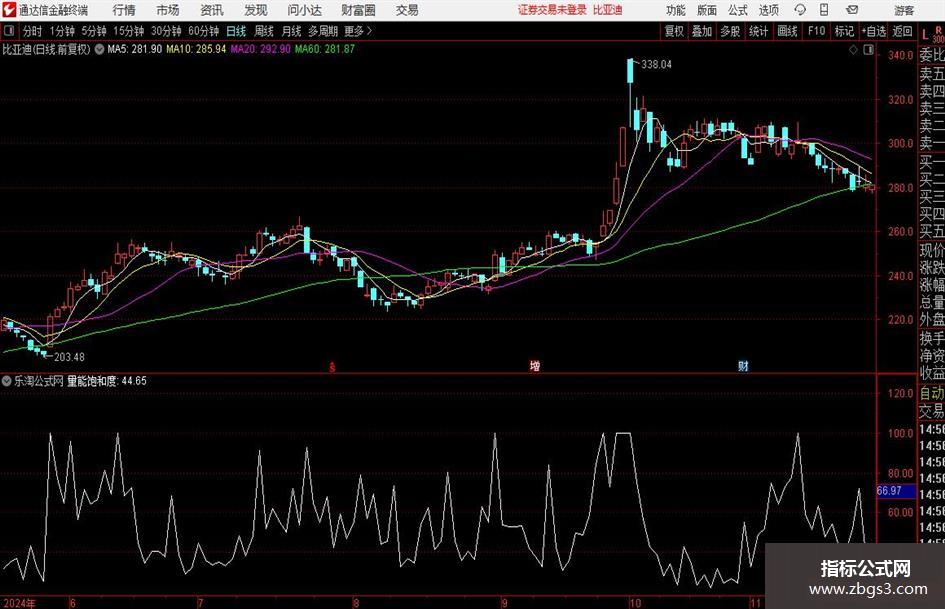
Task: Click the MA20: 292.90 label
Action: [x=260, y=49]
